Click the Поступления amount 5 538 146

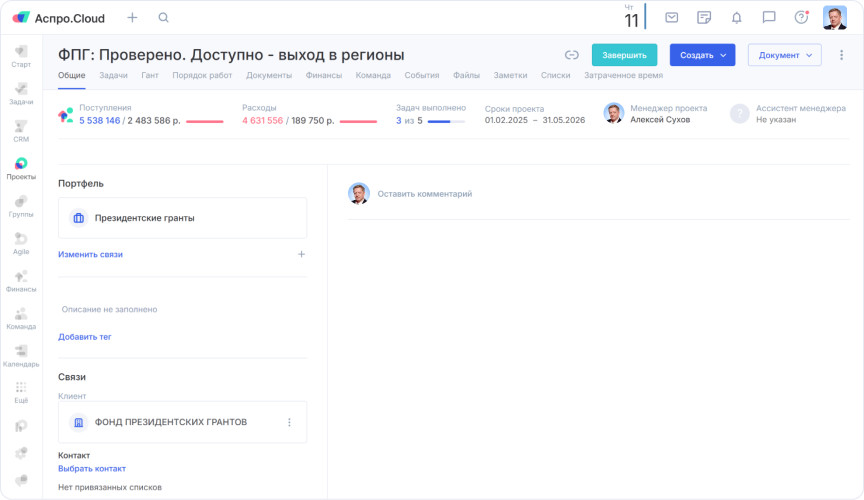click(x=99, y=121)
